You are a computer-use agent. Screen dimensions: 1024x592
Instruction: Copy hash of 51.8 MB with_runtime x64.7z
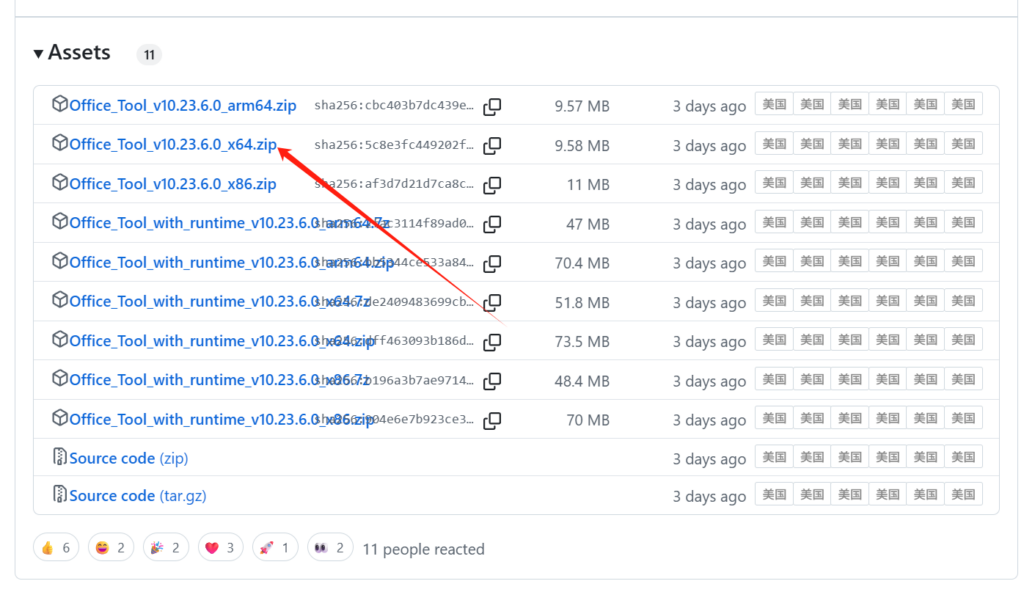[x=492, y=303]
